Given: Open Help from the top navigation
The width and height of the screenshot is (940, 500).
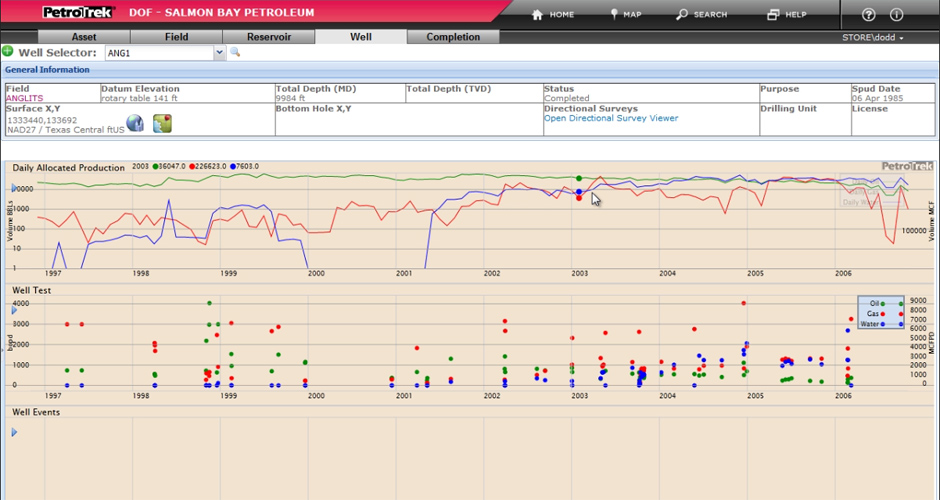Looking at the screenshot, I should tap(786, 15).
